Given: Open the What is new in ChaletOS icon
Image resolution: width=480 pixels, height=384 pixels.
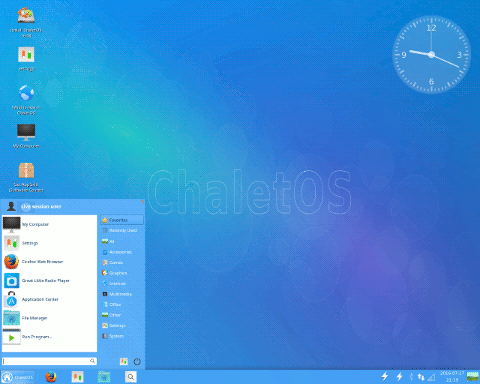Looking at the screenshot, I should point(26,100).
